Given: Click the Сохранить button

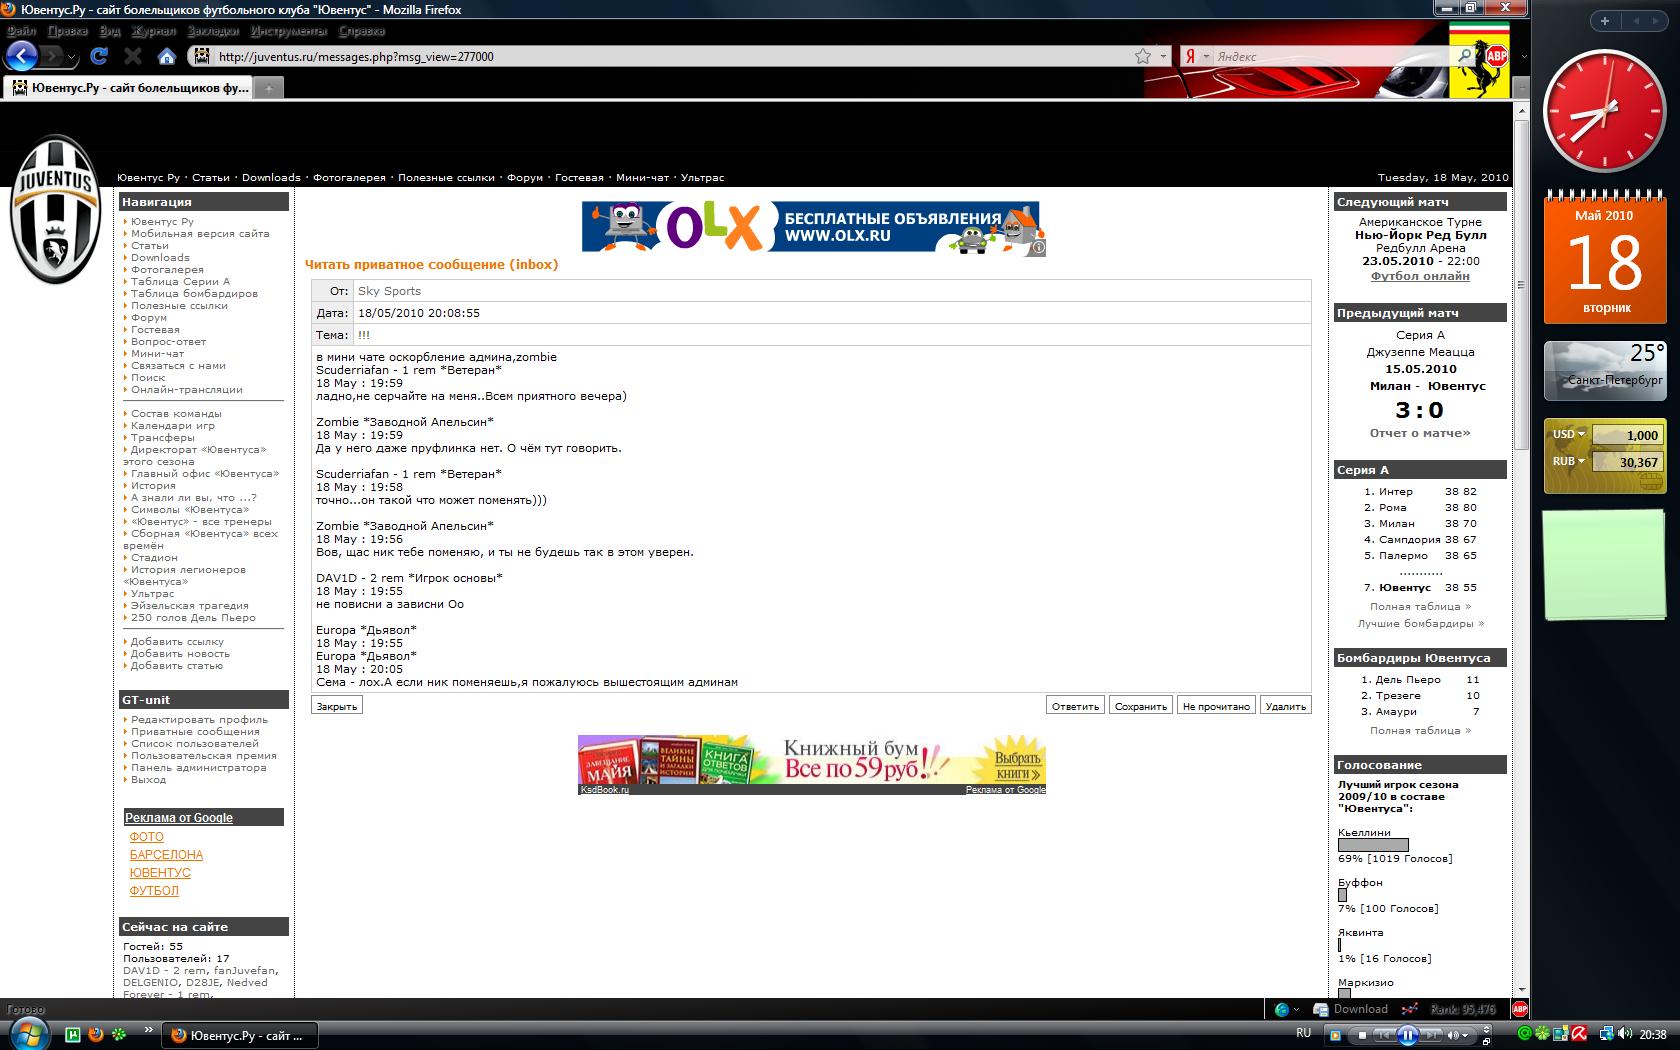Looking at the screenshot, I should tap(1141, 706).
